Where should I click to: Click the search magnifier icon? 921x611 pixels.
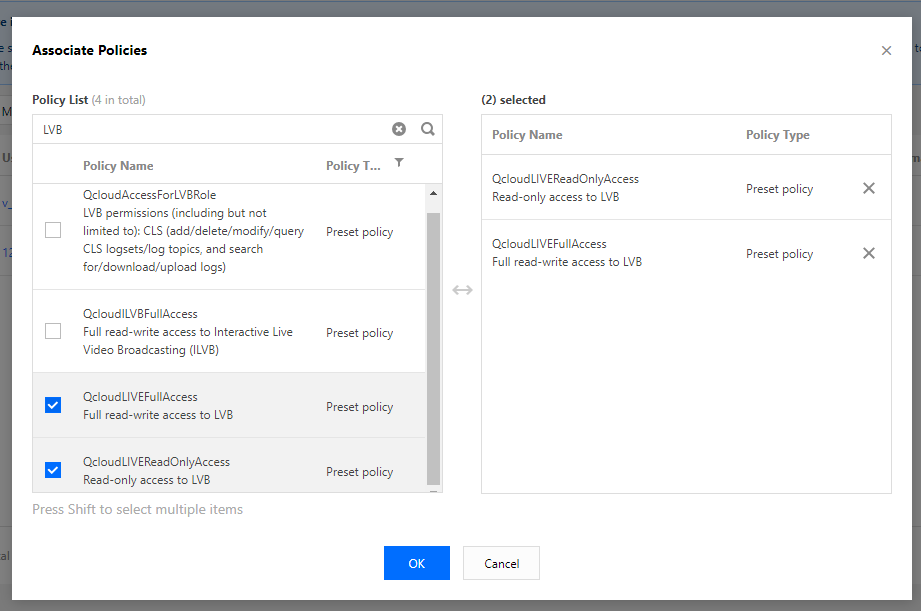[428, 129]
